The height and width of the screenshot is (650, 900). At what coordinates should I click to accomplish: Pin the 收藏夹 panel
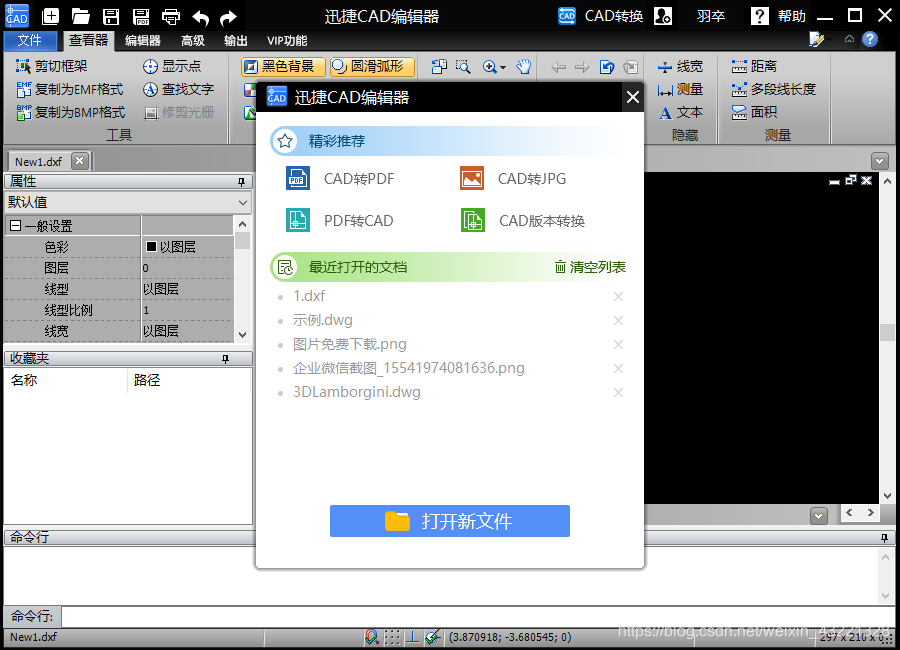226,359
